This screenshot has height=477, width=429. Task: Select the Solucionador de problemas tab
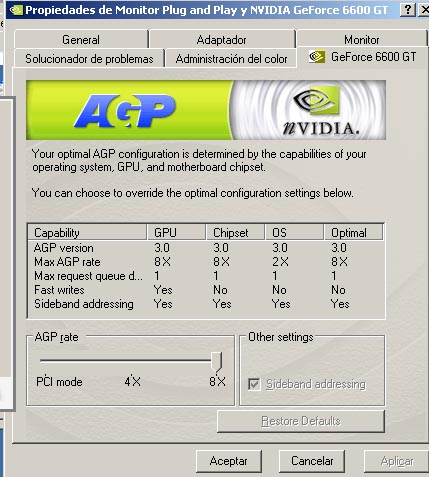(89, 59)
